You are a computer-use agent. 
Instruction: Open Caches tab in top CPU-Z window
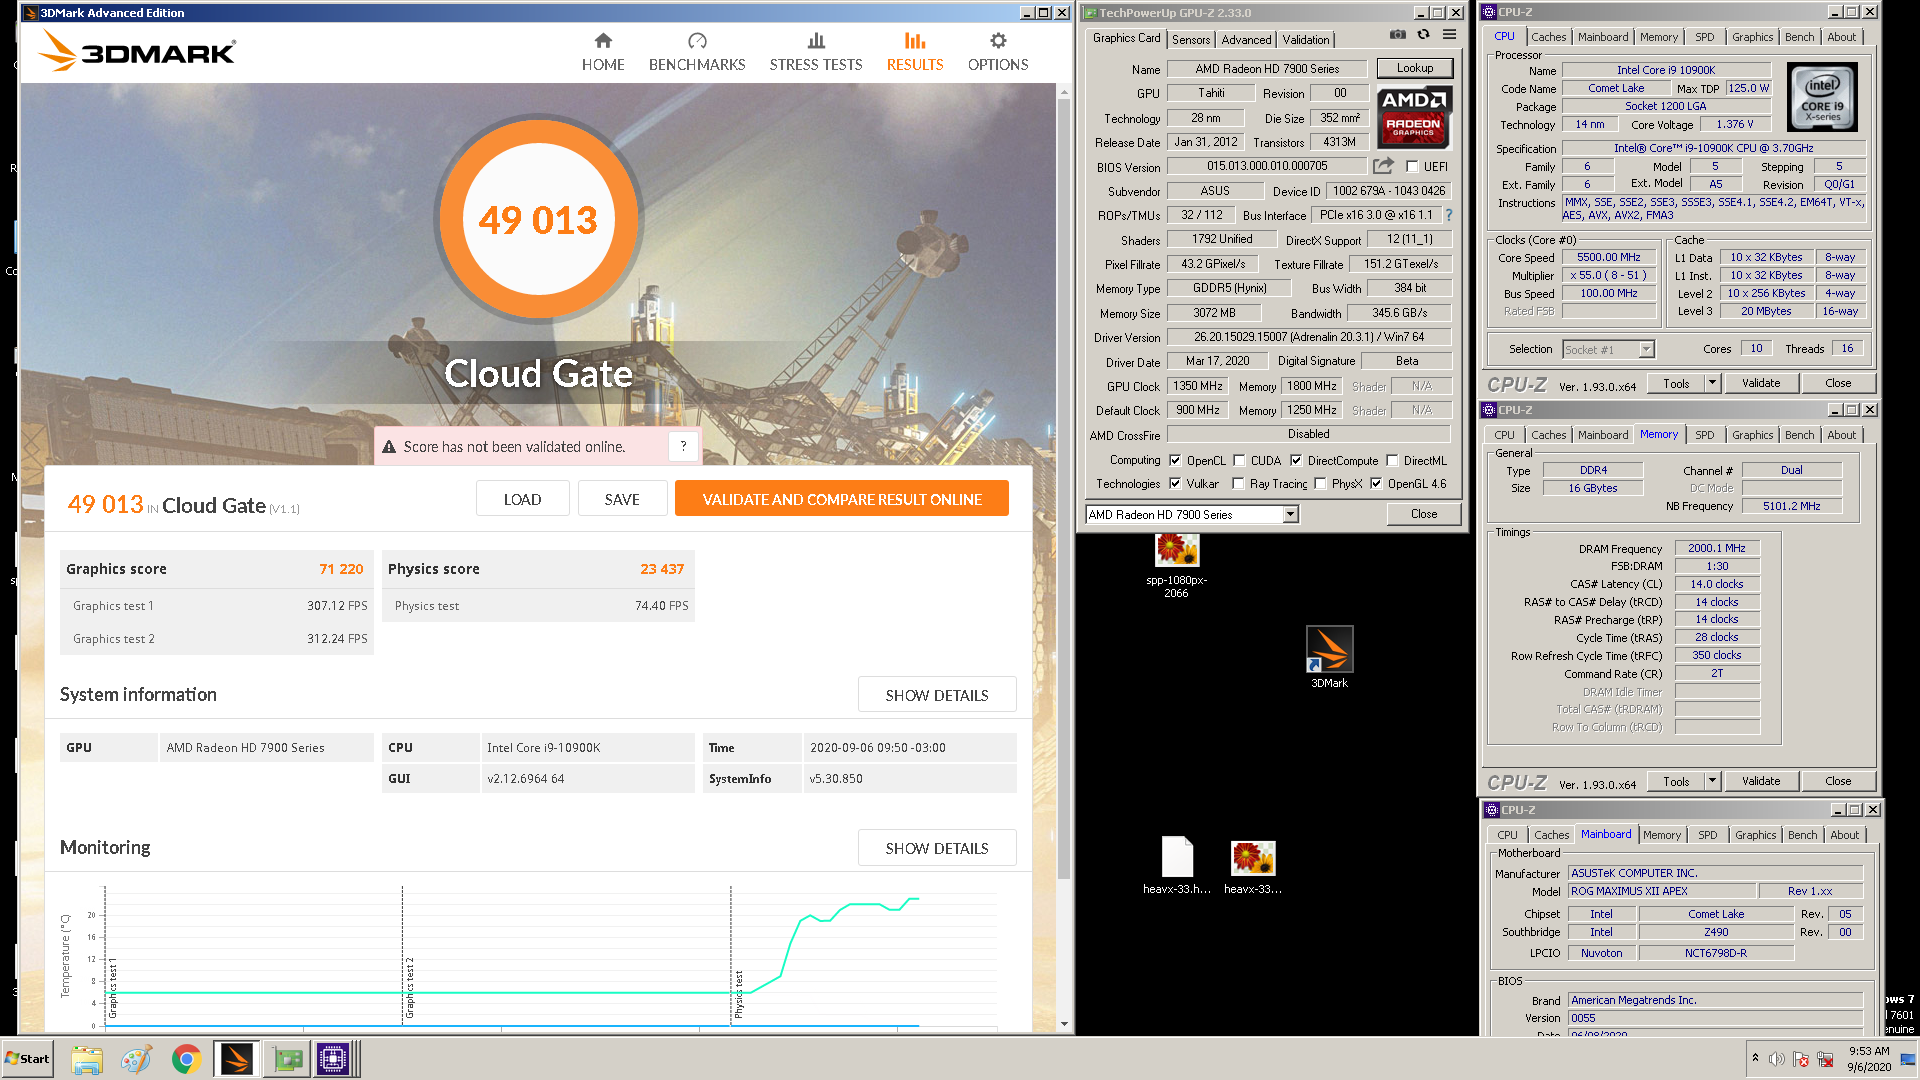(1548, 37)
